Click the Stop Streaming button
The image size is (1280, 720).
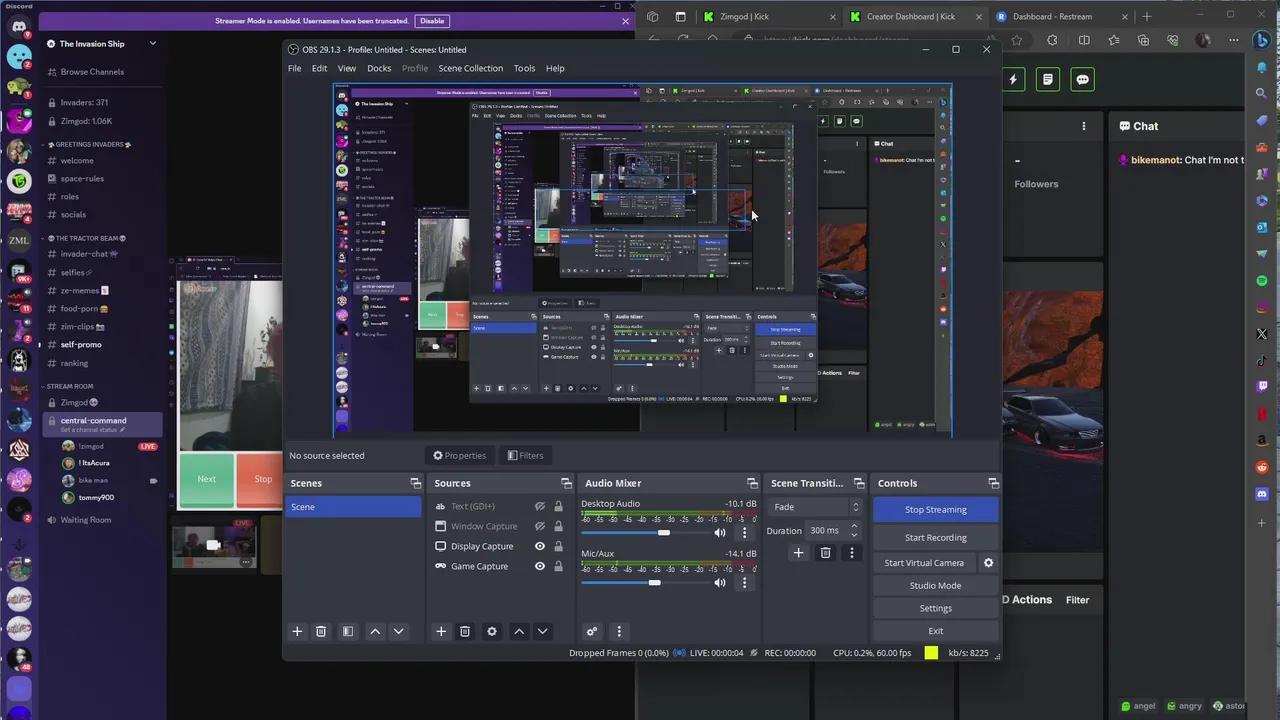935,510
